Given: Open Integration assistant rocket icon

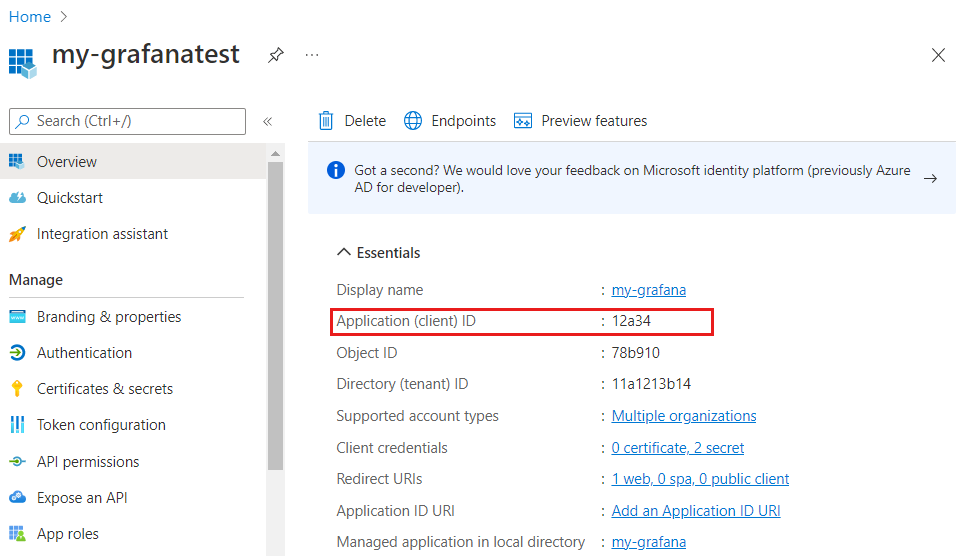Looking at the screenshot, I should pyautogui.click(x=17, y=234).
